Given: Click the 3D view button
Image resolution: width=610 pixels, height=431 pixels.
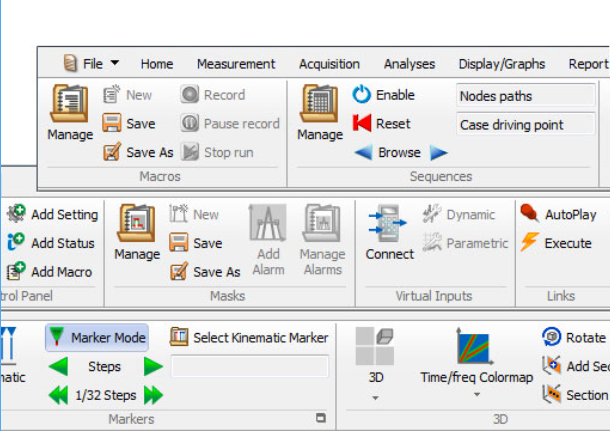Looking at the screenshot, I should (375, 355).
